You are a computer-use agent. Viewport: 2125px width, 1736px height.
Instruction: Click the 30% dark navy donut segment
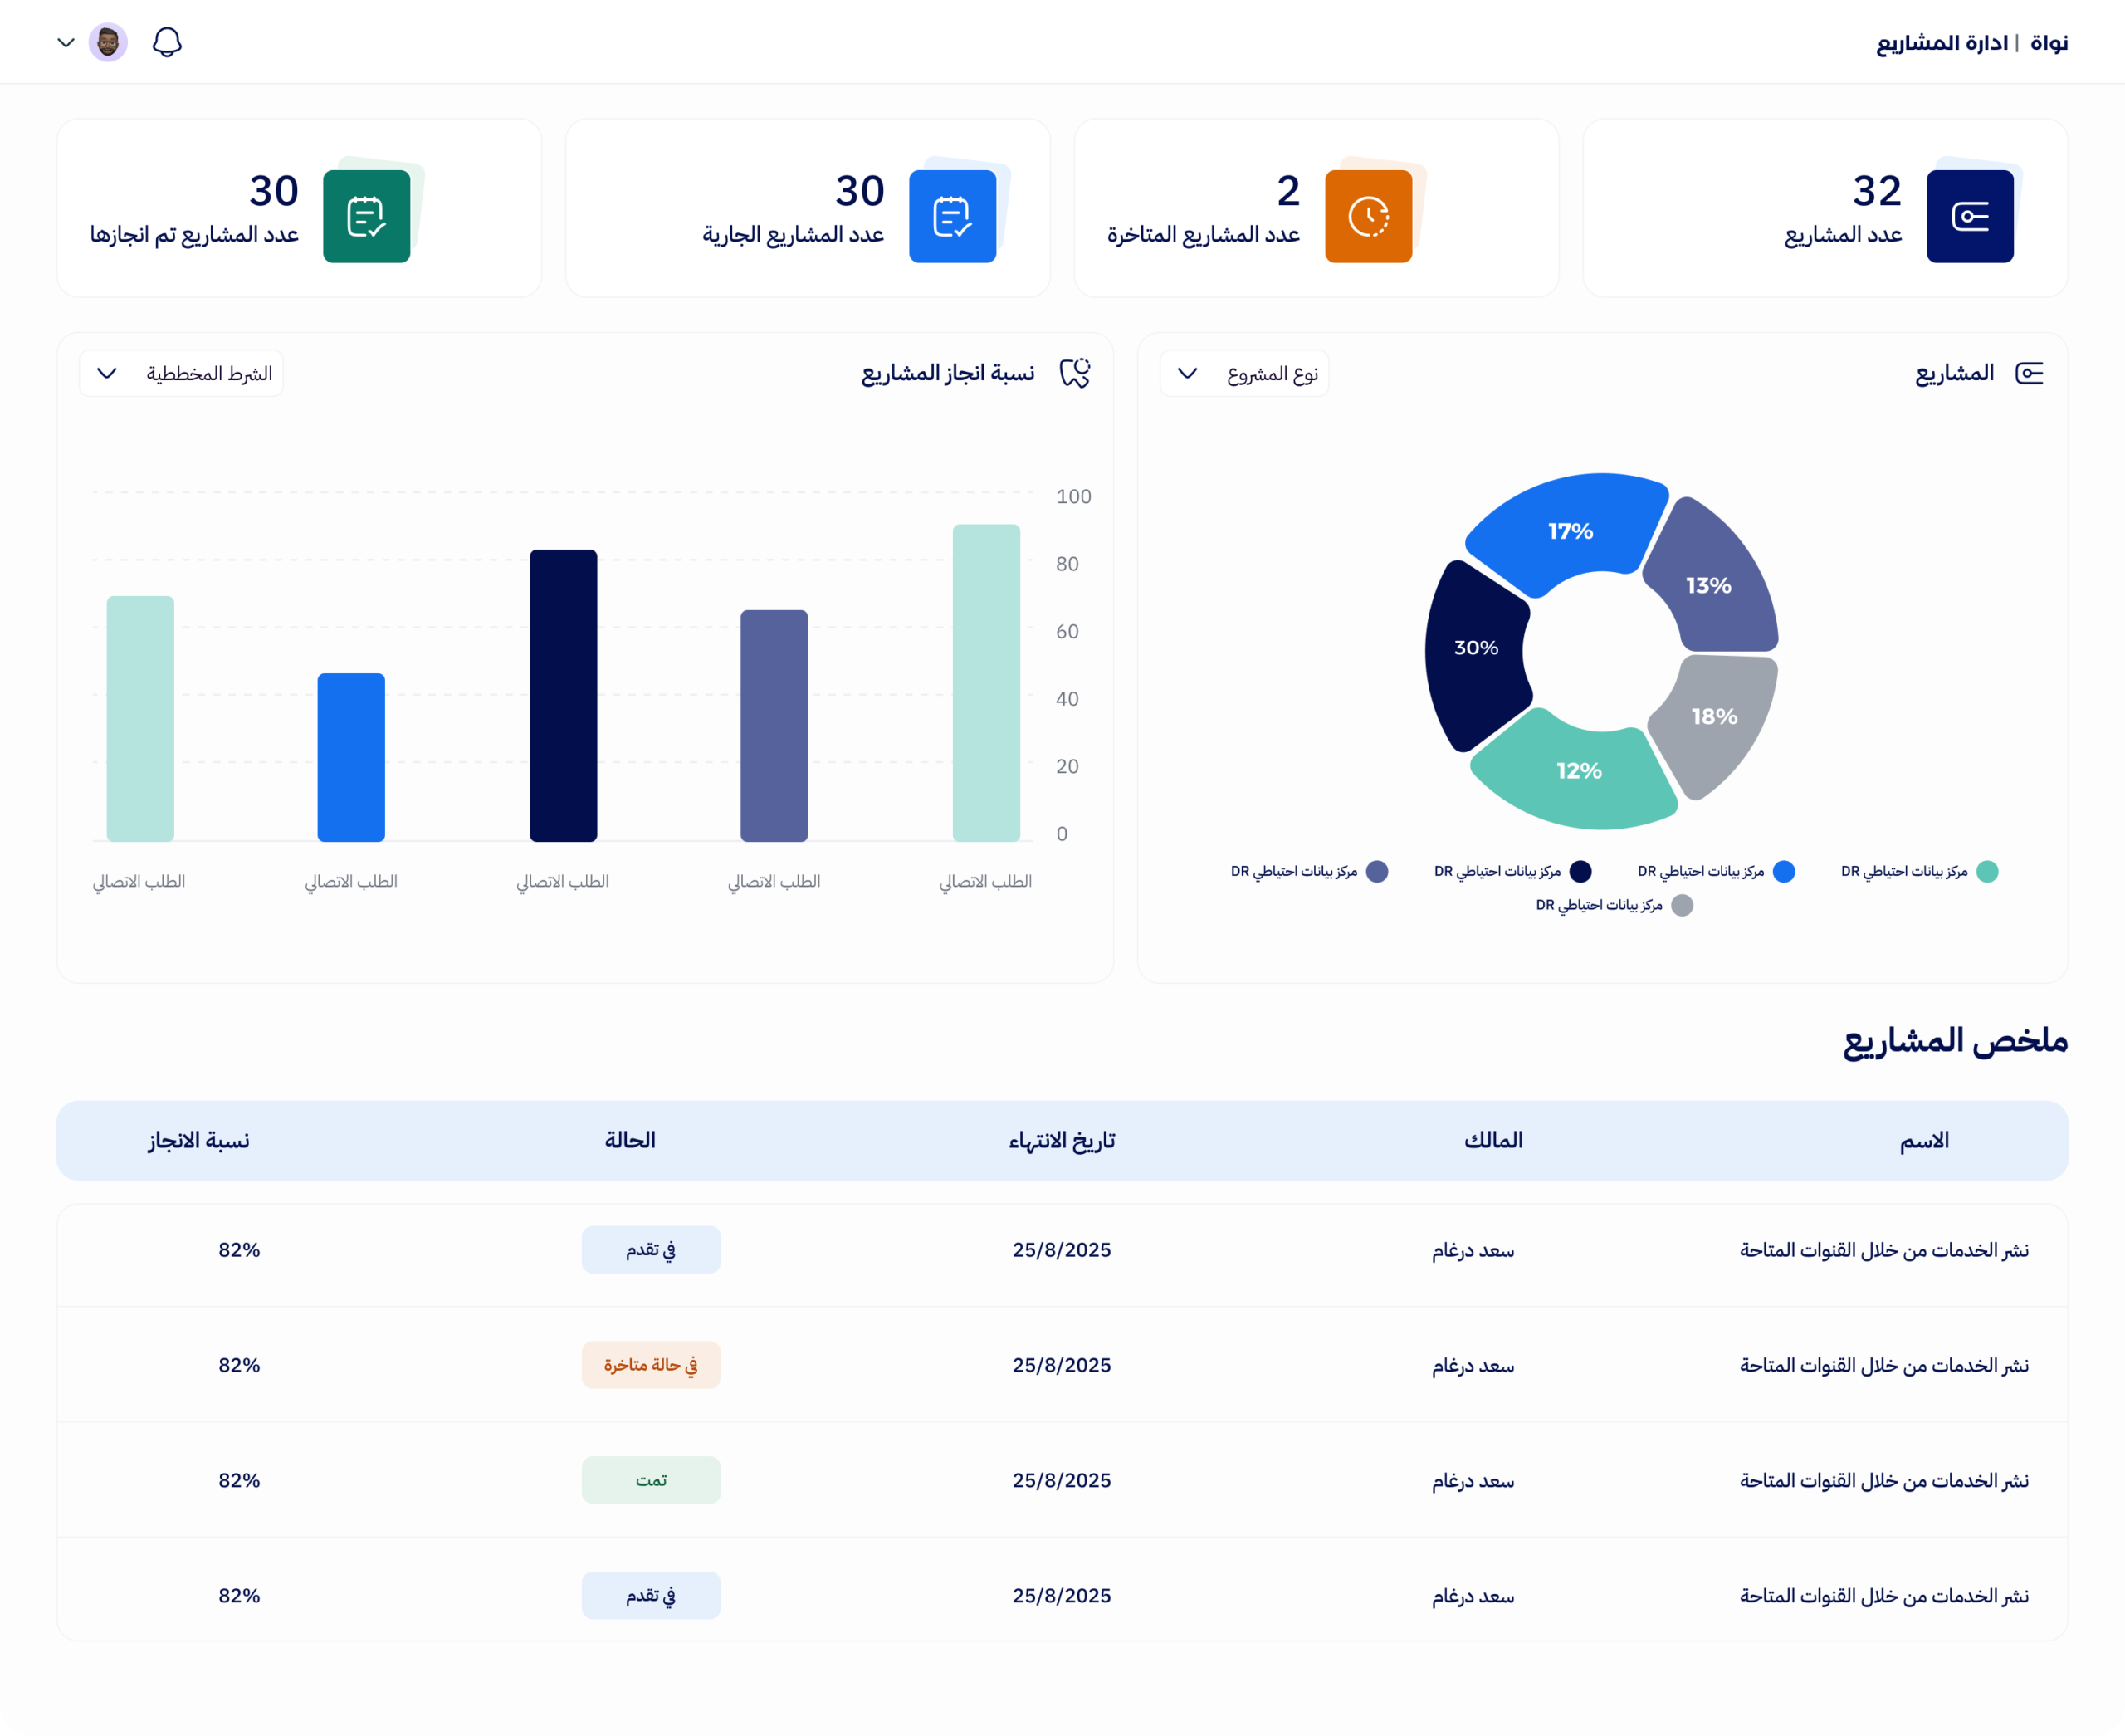point(1476,650)
